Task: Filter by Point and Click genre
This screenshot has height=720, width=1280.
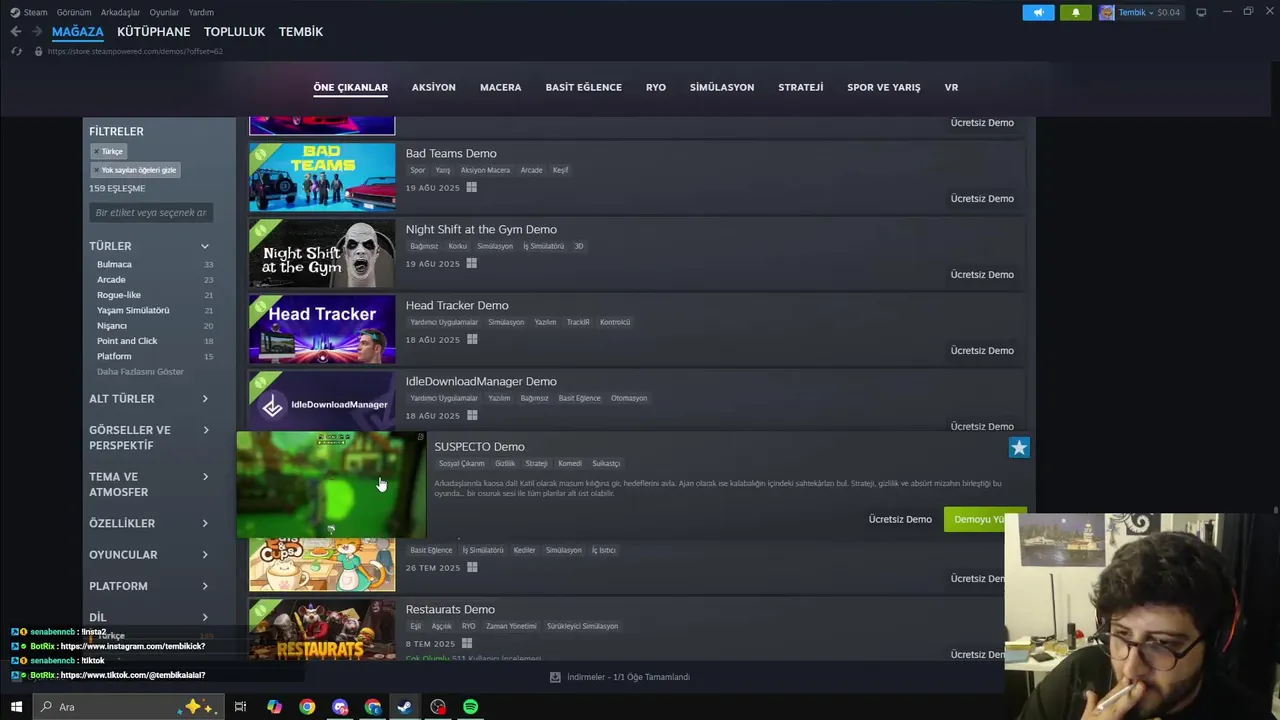Action: tap(127, 341)
